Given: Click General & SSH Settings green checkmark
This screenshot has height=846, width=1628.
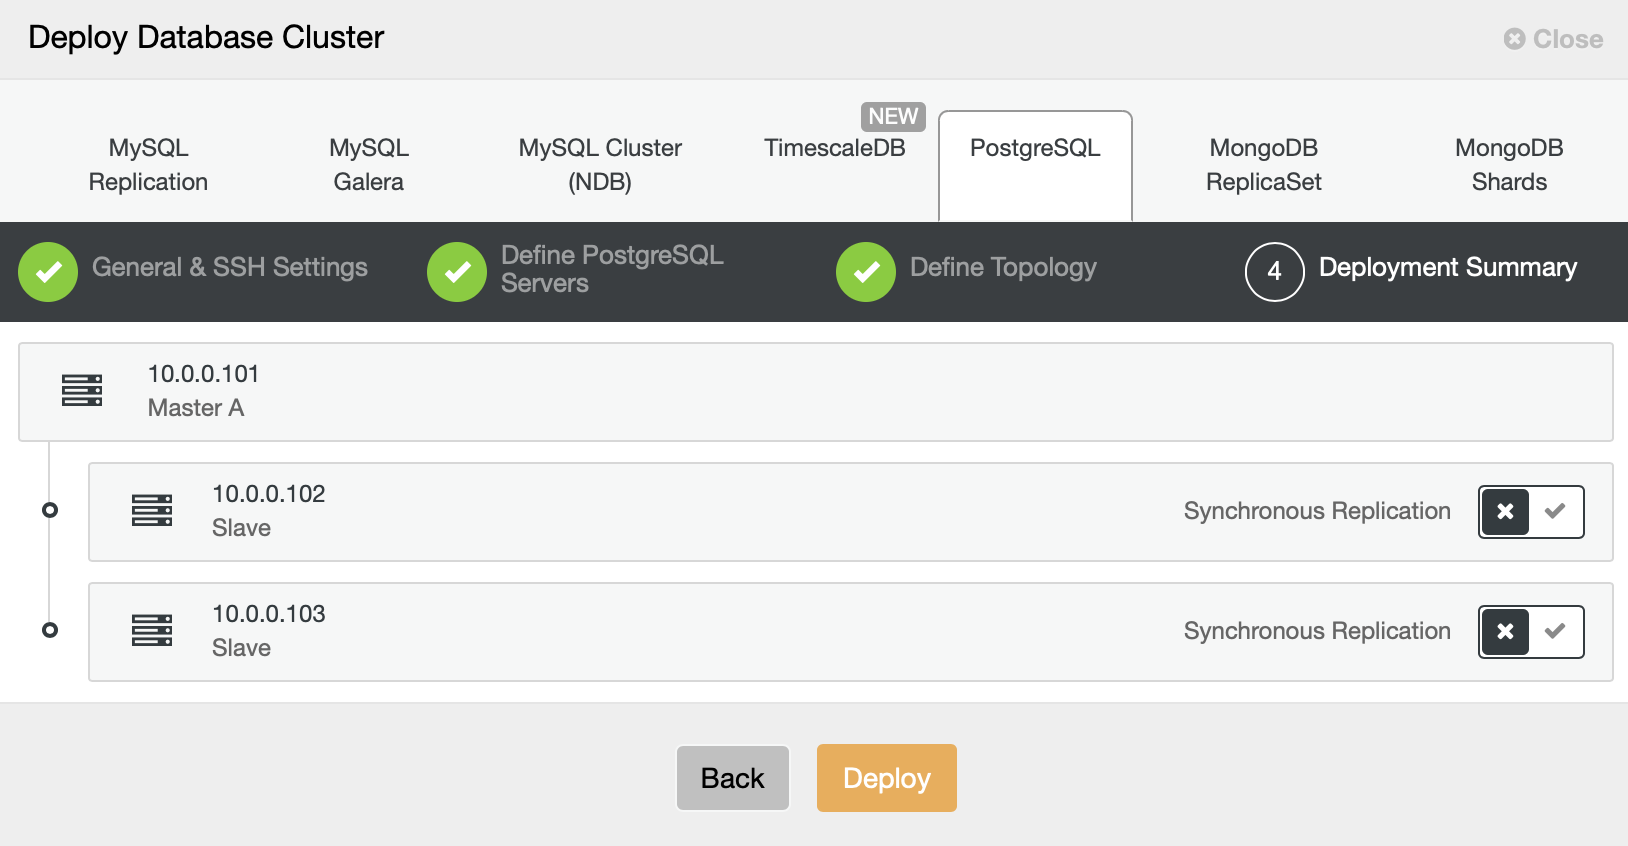Looking at the screenshot, I should pyautogui.click(x=48, y=272).
